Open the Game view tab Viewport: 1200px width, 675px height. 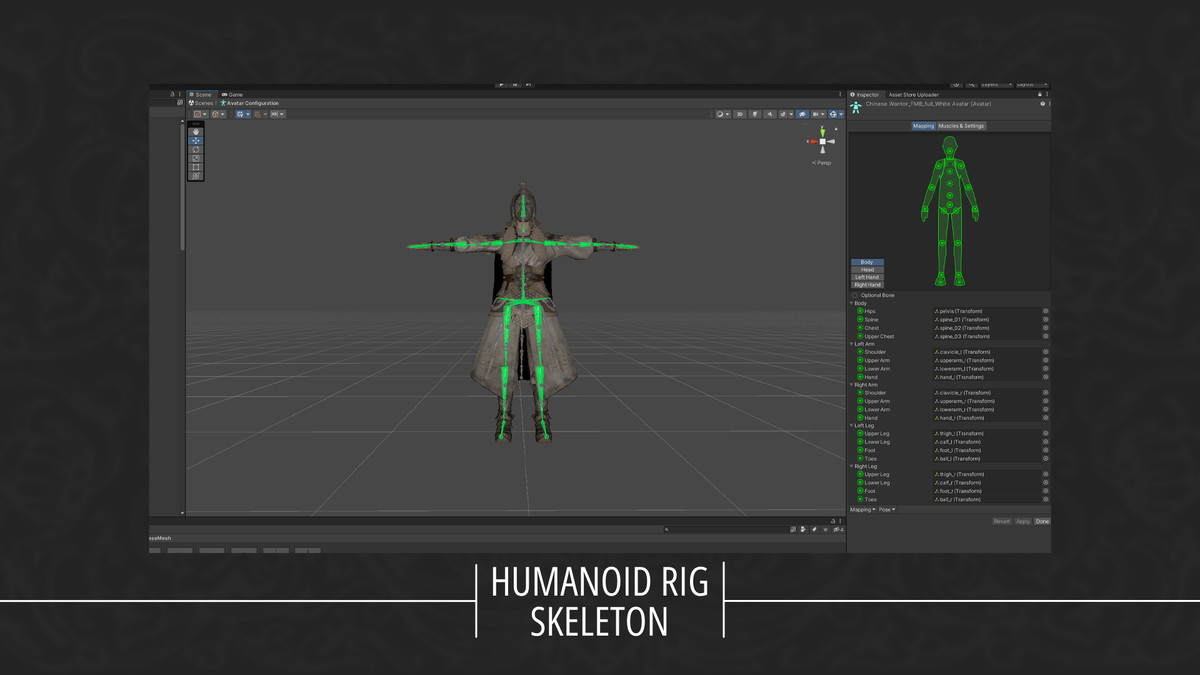(x=232, y=95)
